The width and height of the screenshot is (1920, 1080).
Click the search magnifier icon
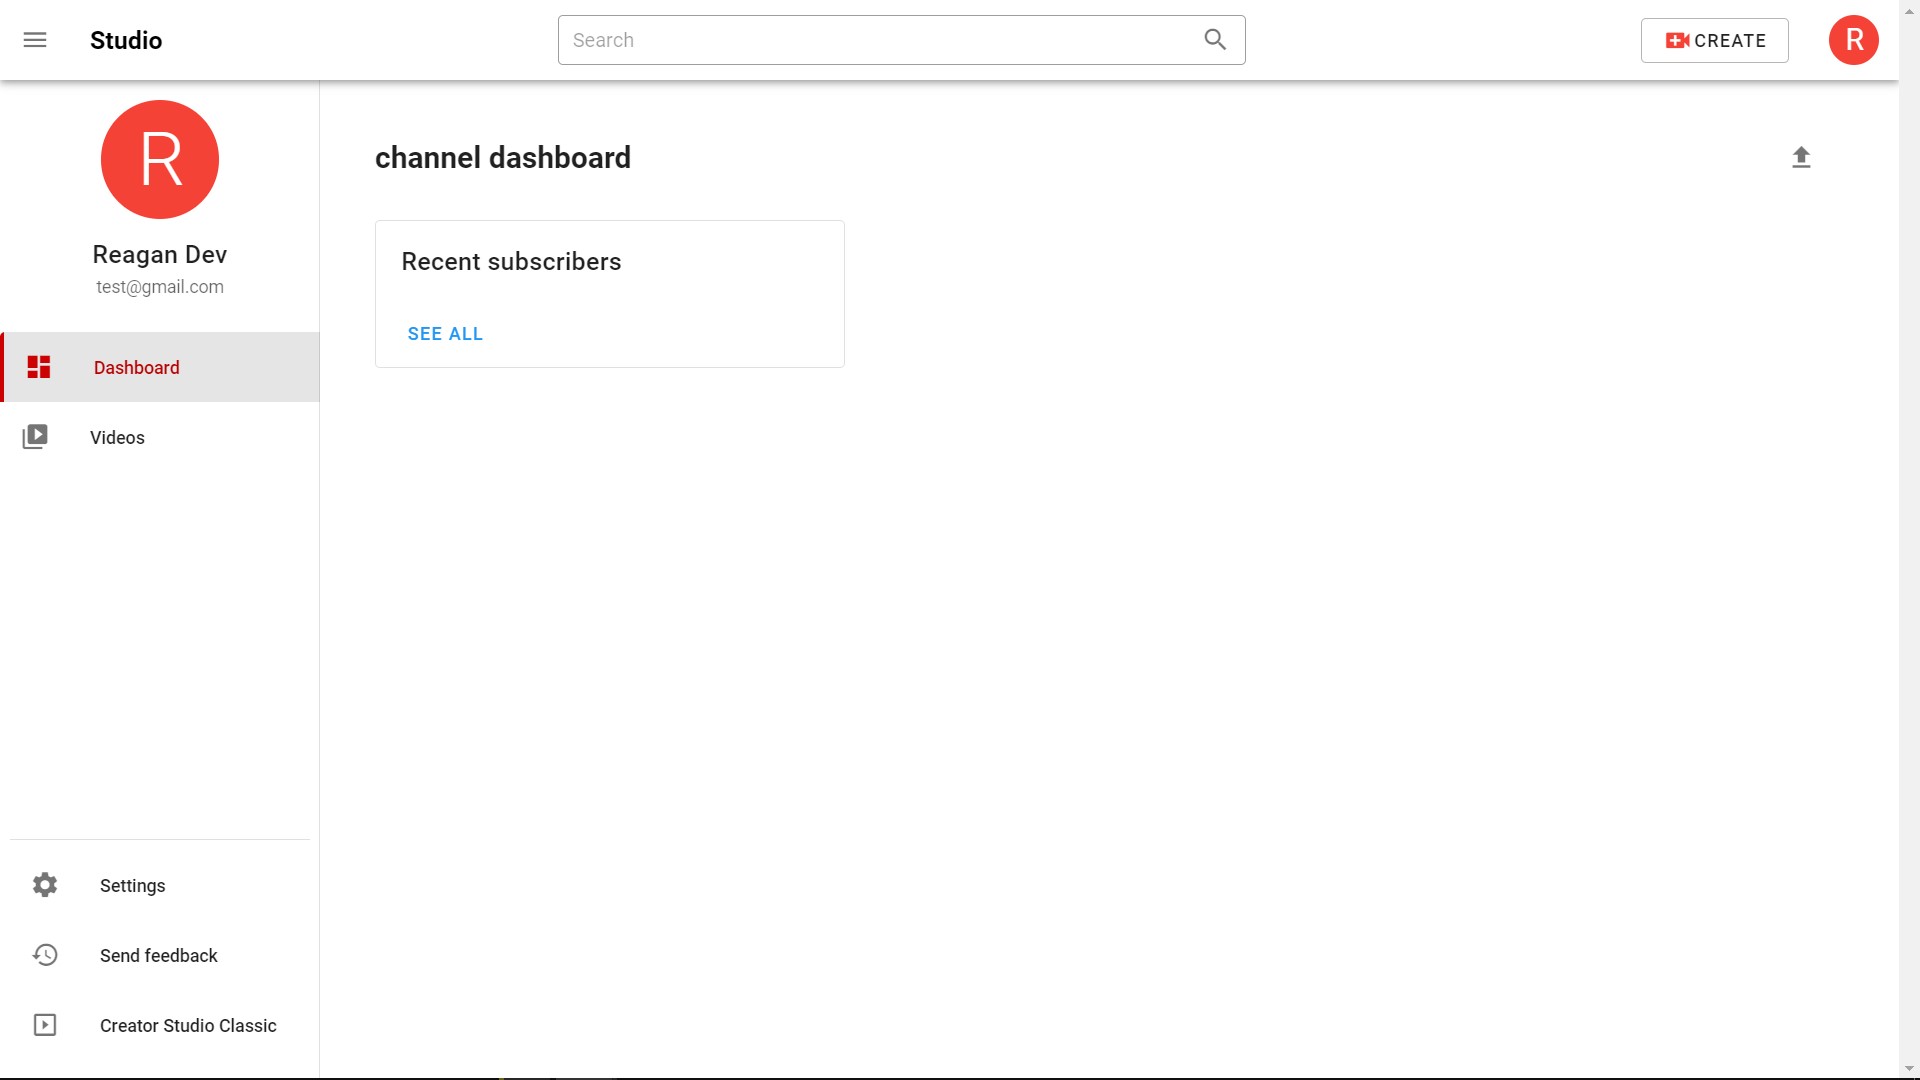[1214, 40]
